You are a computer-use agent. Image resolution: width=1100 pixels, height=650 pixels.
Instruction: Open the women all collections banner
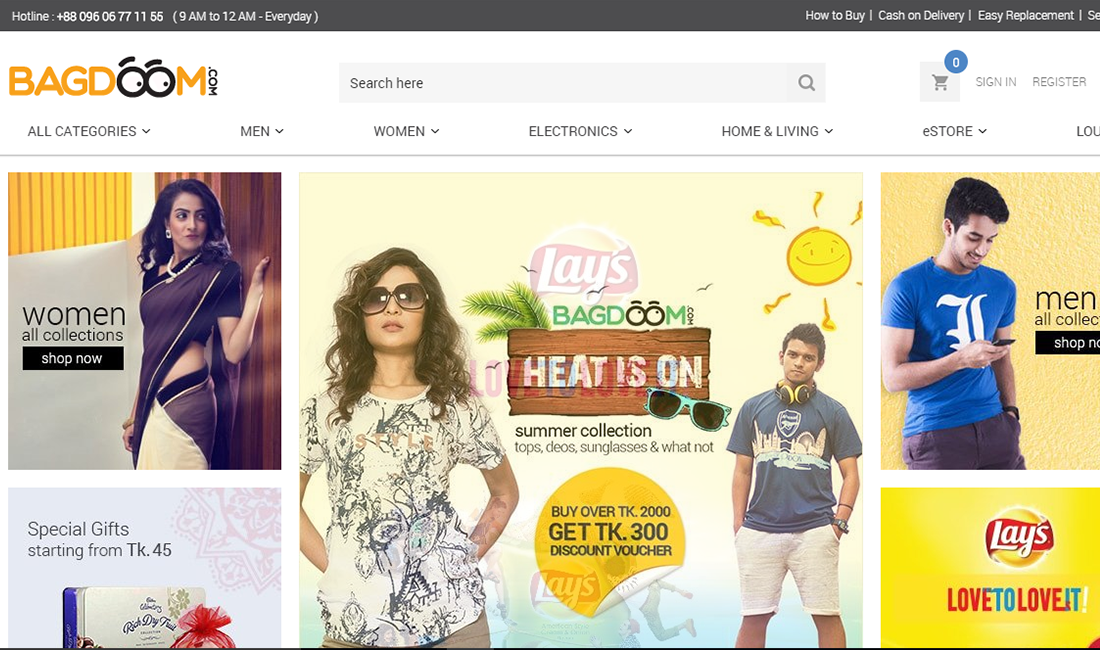pyautogui.click(x=145, y=321)
